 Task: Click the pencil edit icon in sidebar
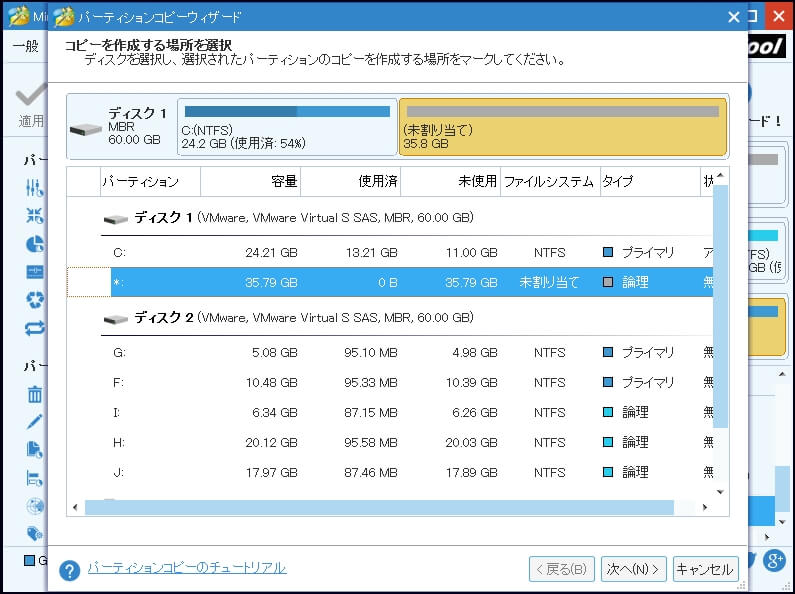35,422
